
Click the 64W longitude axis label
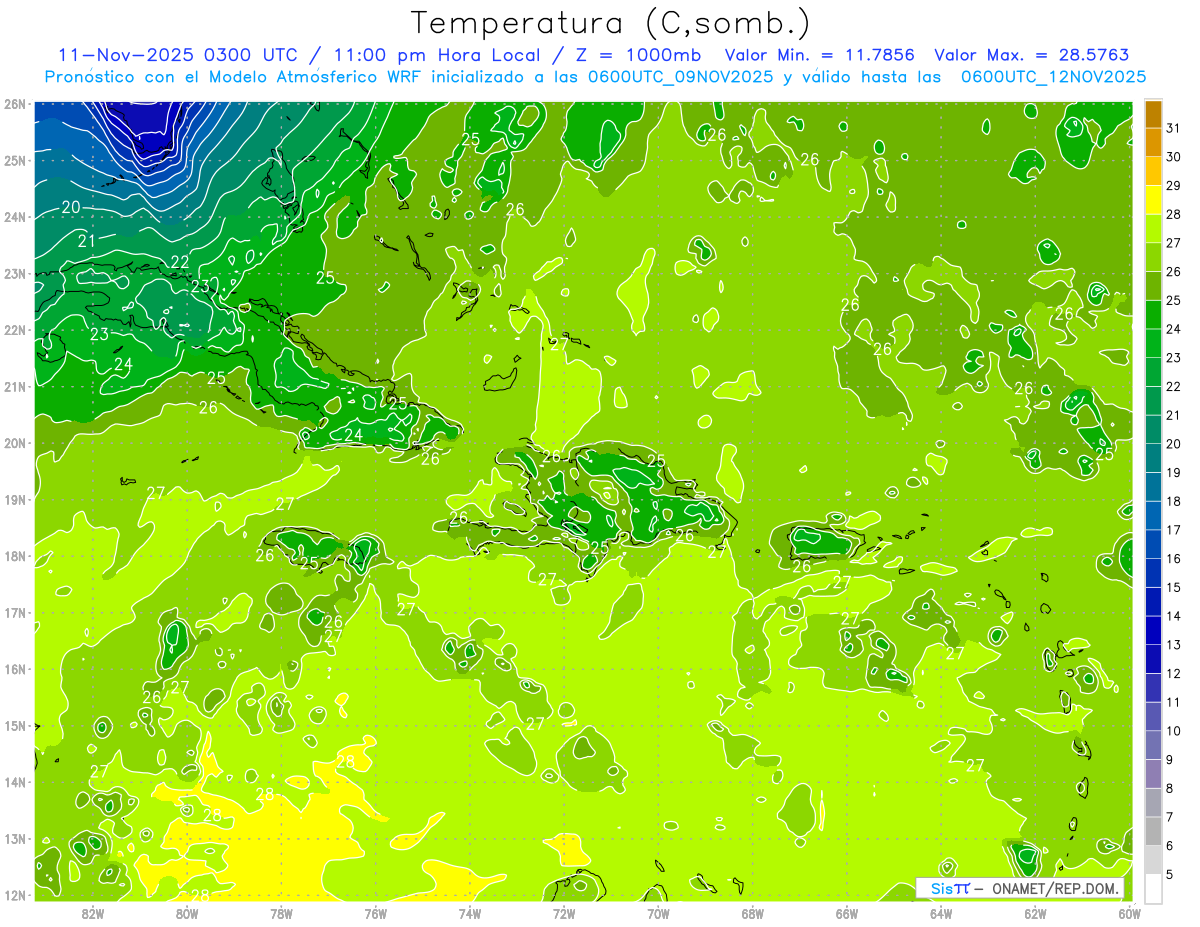point(940,913)
